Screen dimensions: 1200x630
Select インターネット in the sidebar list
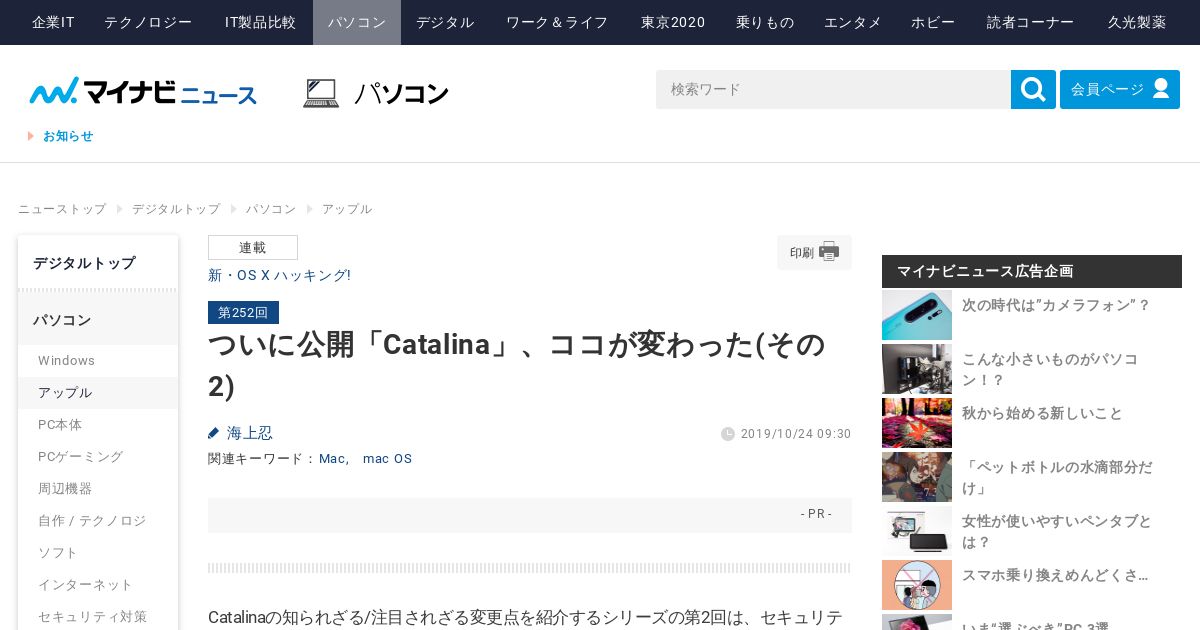coord(98,585)
